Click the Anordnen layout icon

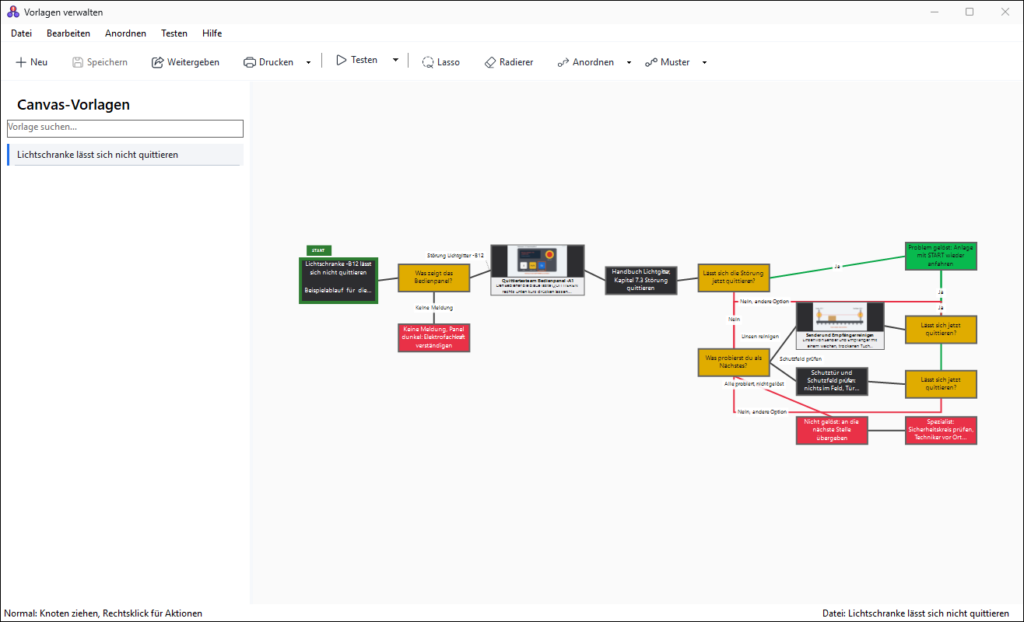pos(563,62)
